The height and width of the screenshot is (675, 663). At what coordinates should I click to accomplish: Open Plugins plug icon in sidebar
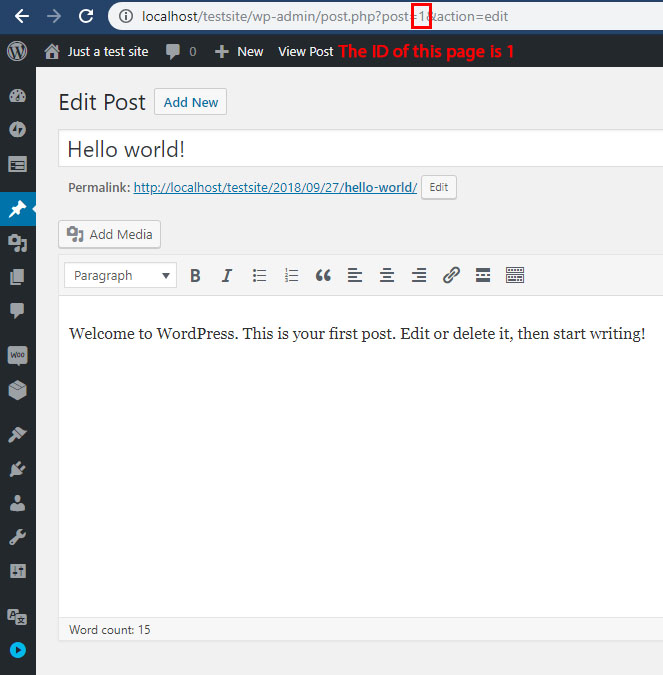18,468
